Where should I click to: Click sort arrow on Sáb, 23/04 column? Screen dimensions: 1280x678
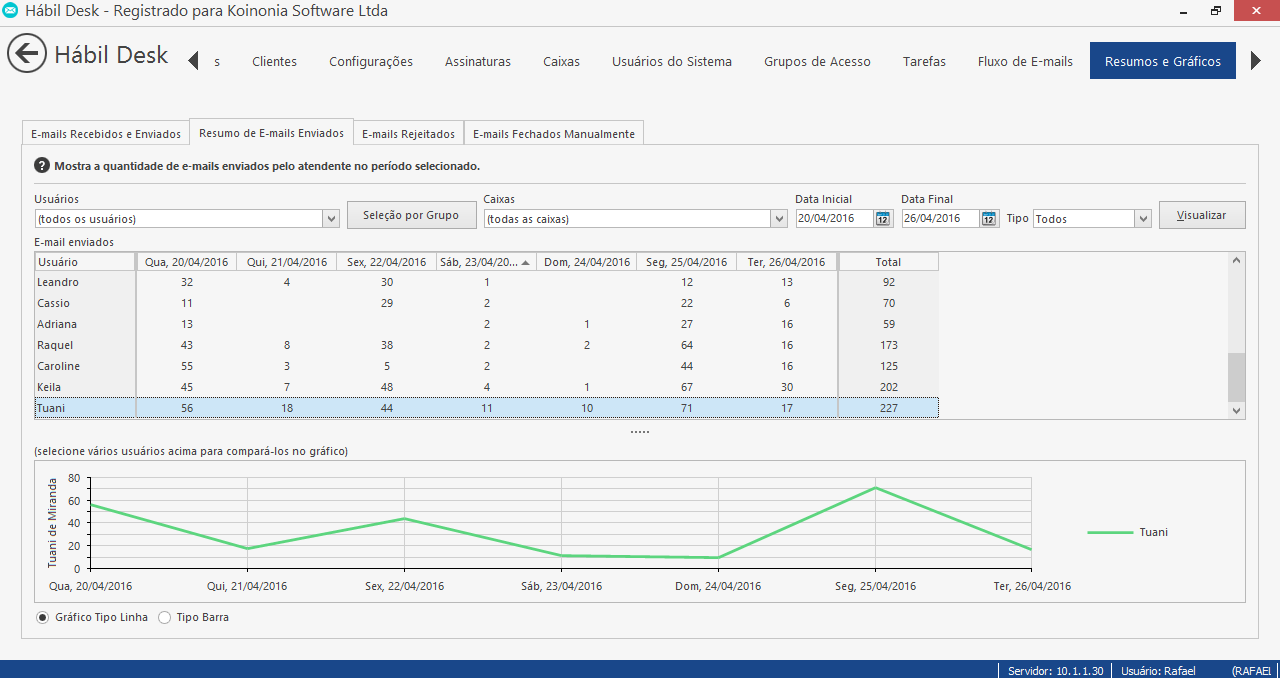[x=527, y=262]
